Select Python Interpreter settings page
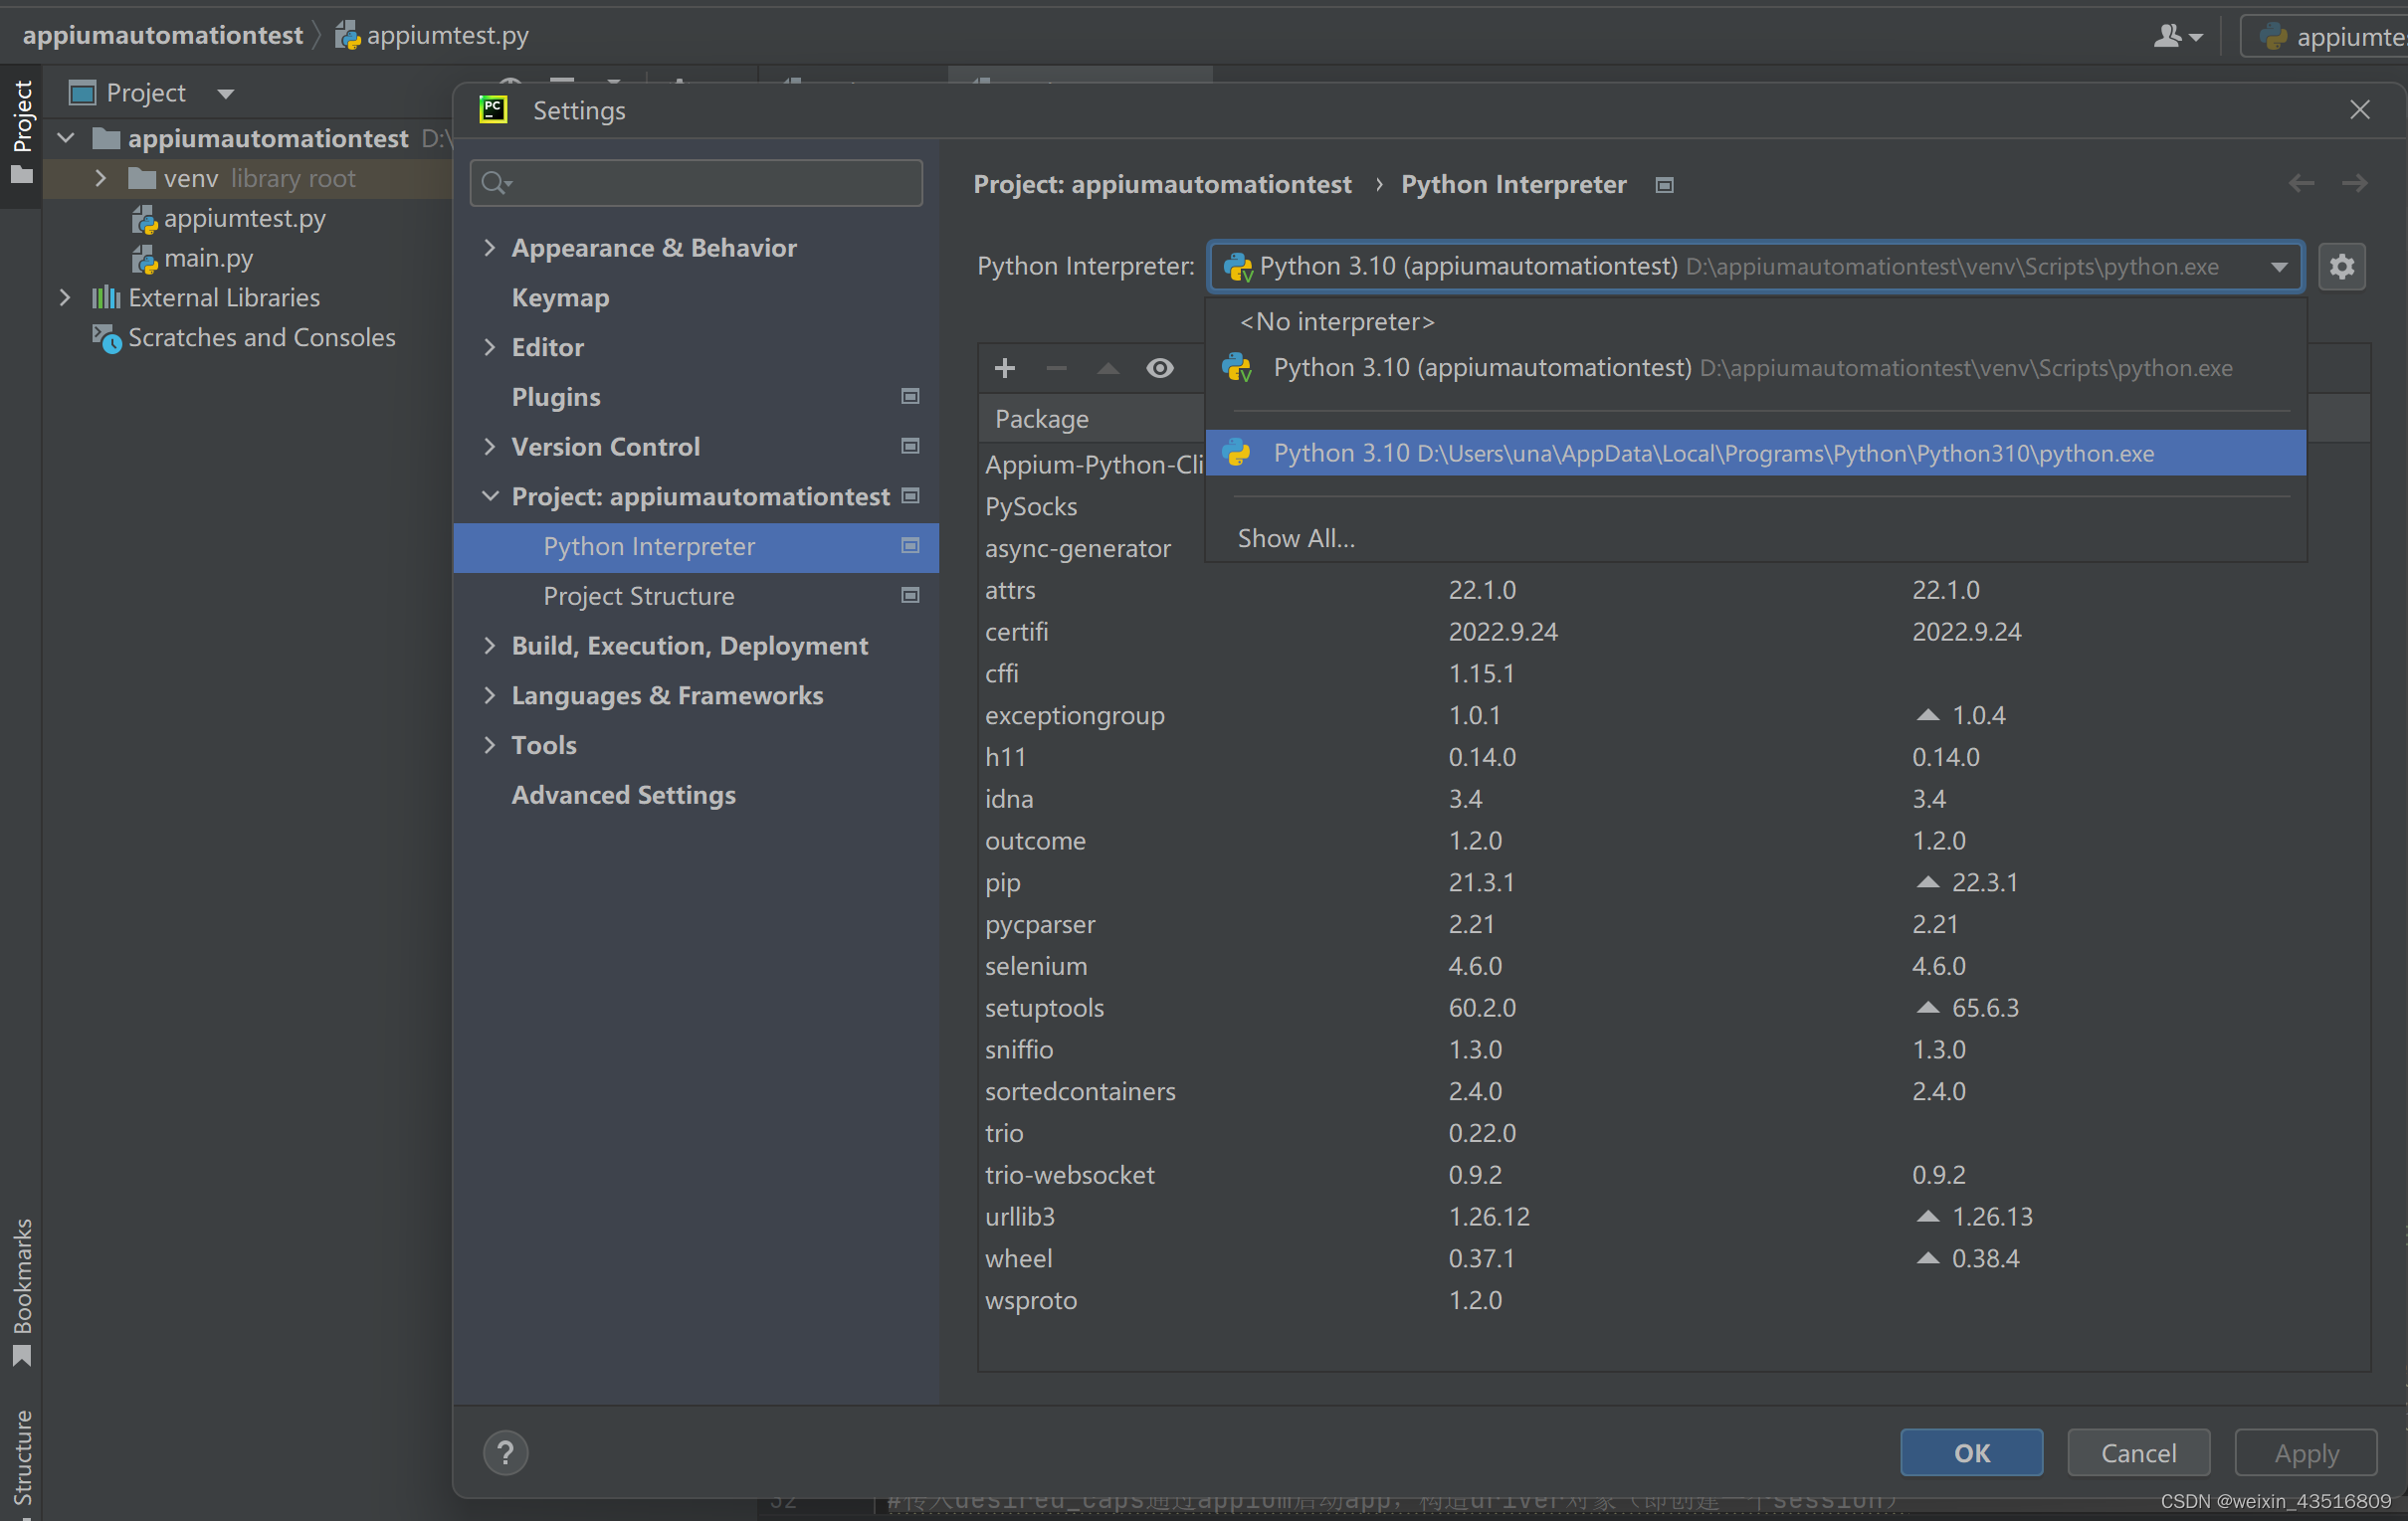 pos(649,545)
